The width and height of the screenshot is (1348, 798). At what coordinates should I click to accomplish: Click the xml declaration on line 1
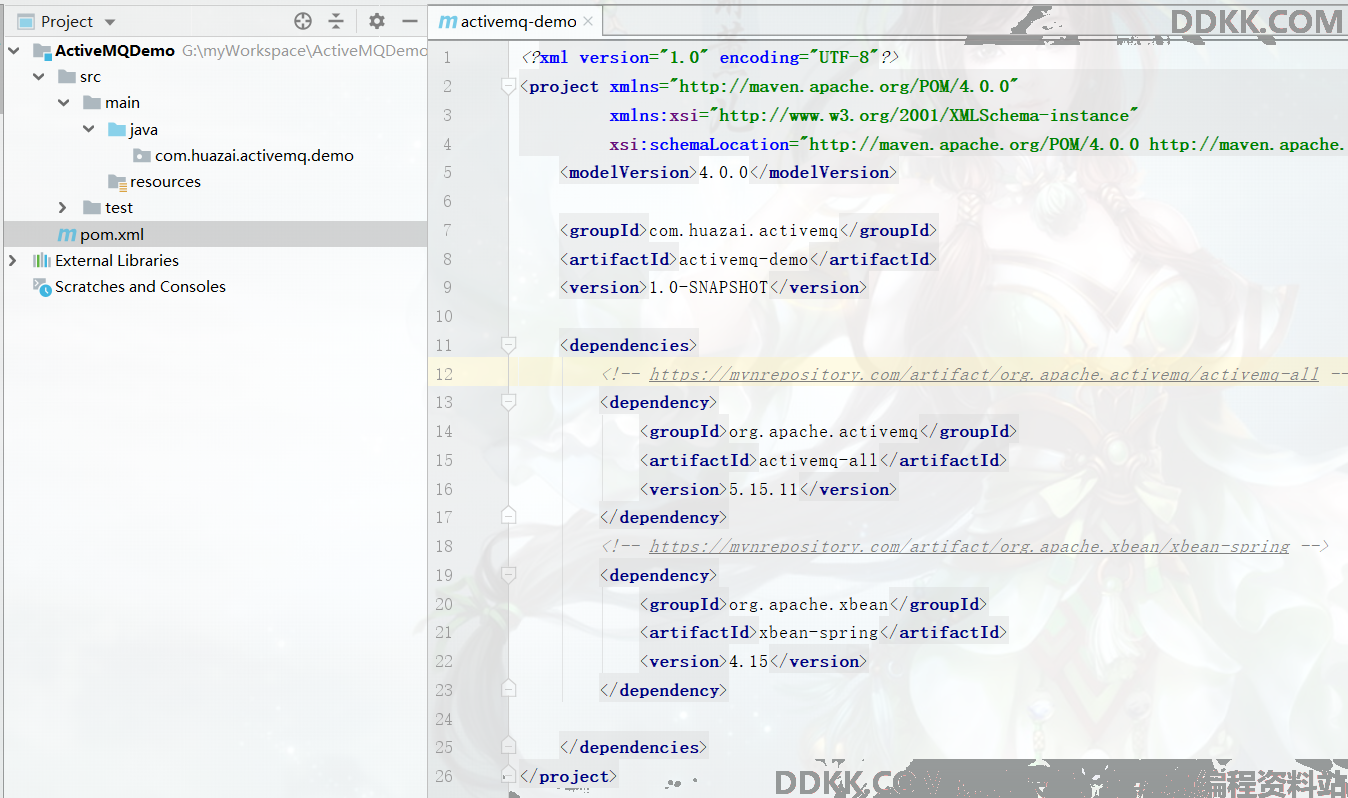coord(710,58)
